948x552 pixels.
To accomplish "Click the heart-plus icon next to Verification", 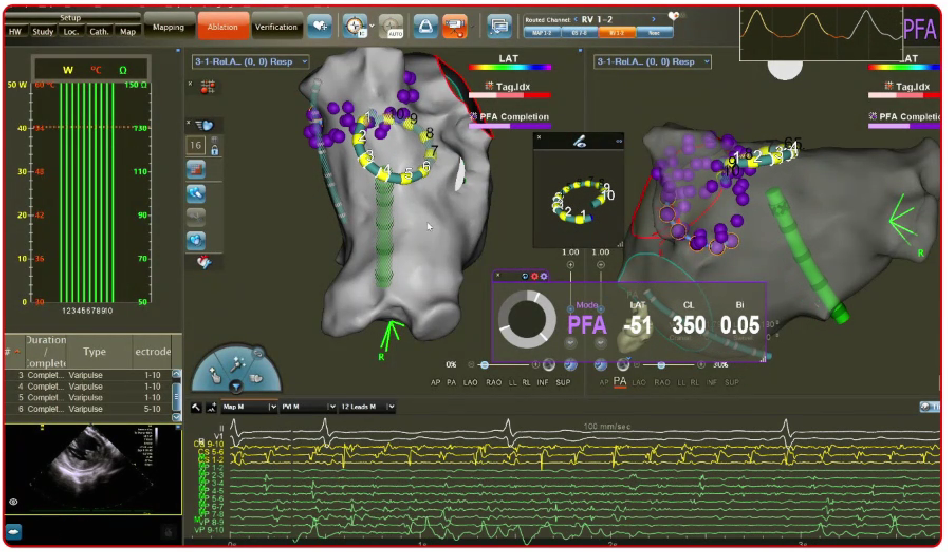I will pyautogui.click(x=320, y=26).
